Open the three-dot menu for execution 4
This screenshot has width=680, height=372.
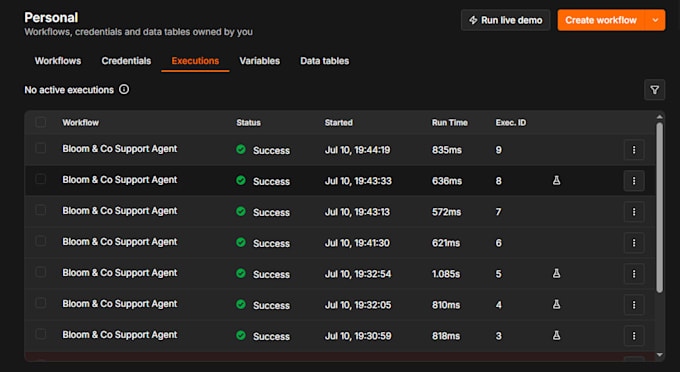pyautogui.click(x=634, y=305)
